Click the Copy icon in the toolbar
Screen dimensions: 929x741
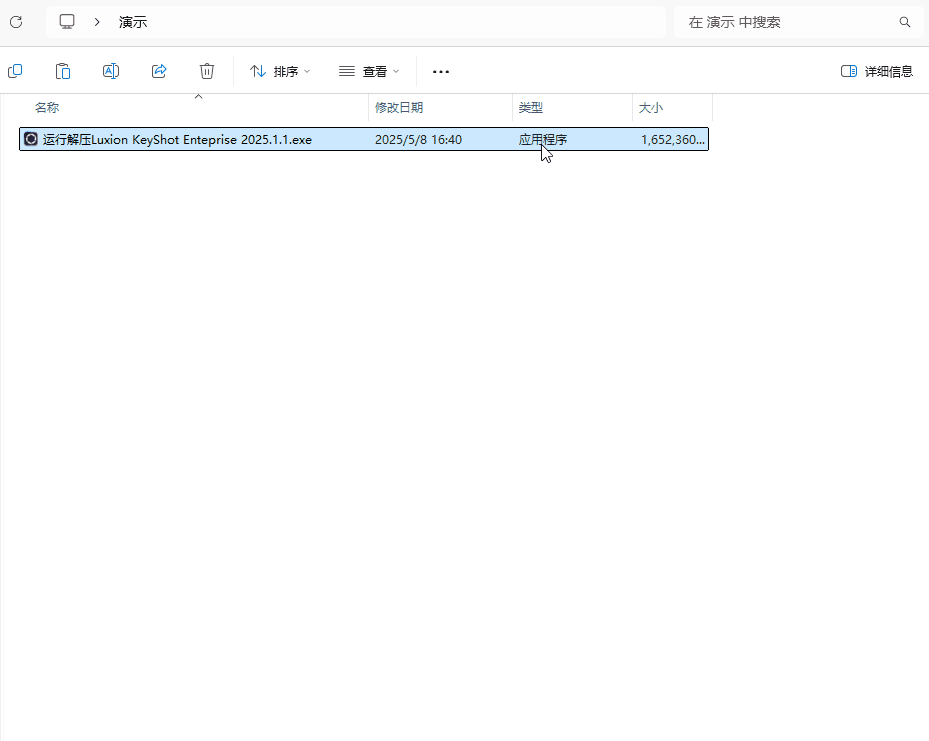pos(15,71)
